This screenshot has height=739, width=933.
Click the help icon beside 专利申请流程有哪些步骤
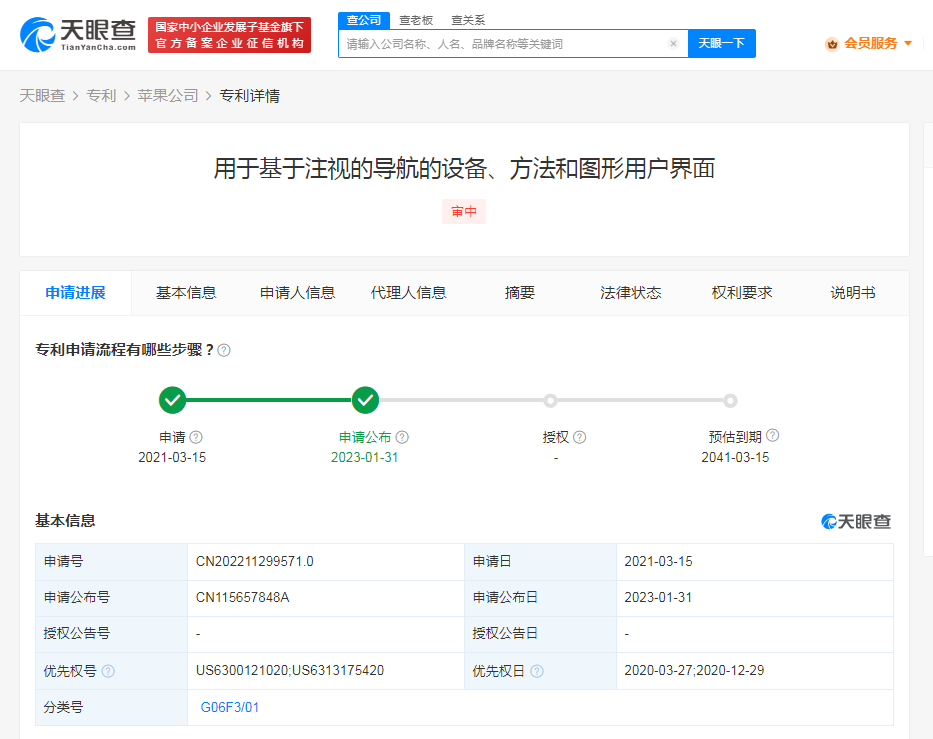(x=224, y=350)
